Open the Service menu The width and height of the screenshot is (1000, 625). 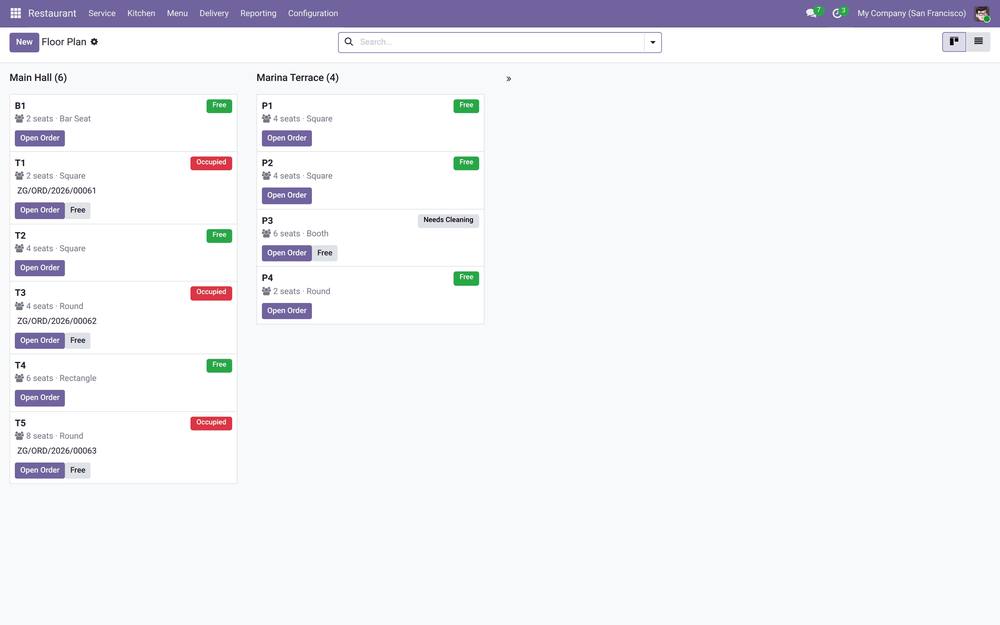pos(102,13)
